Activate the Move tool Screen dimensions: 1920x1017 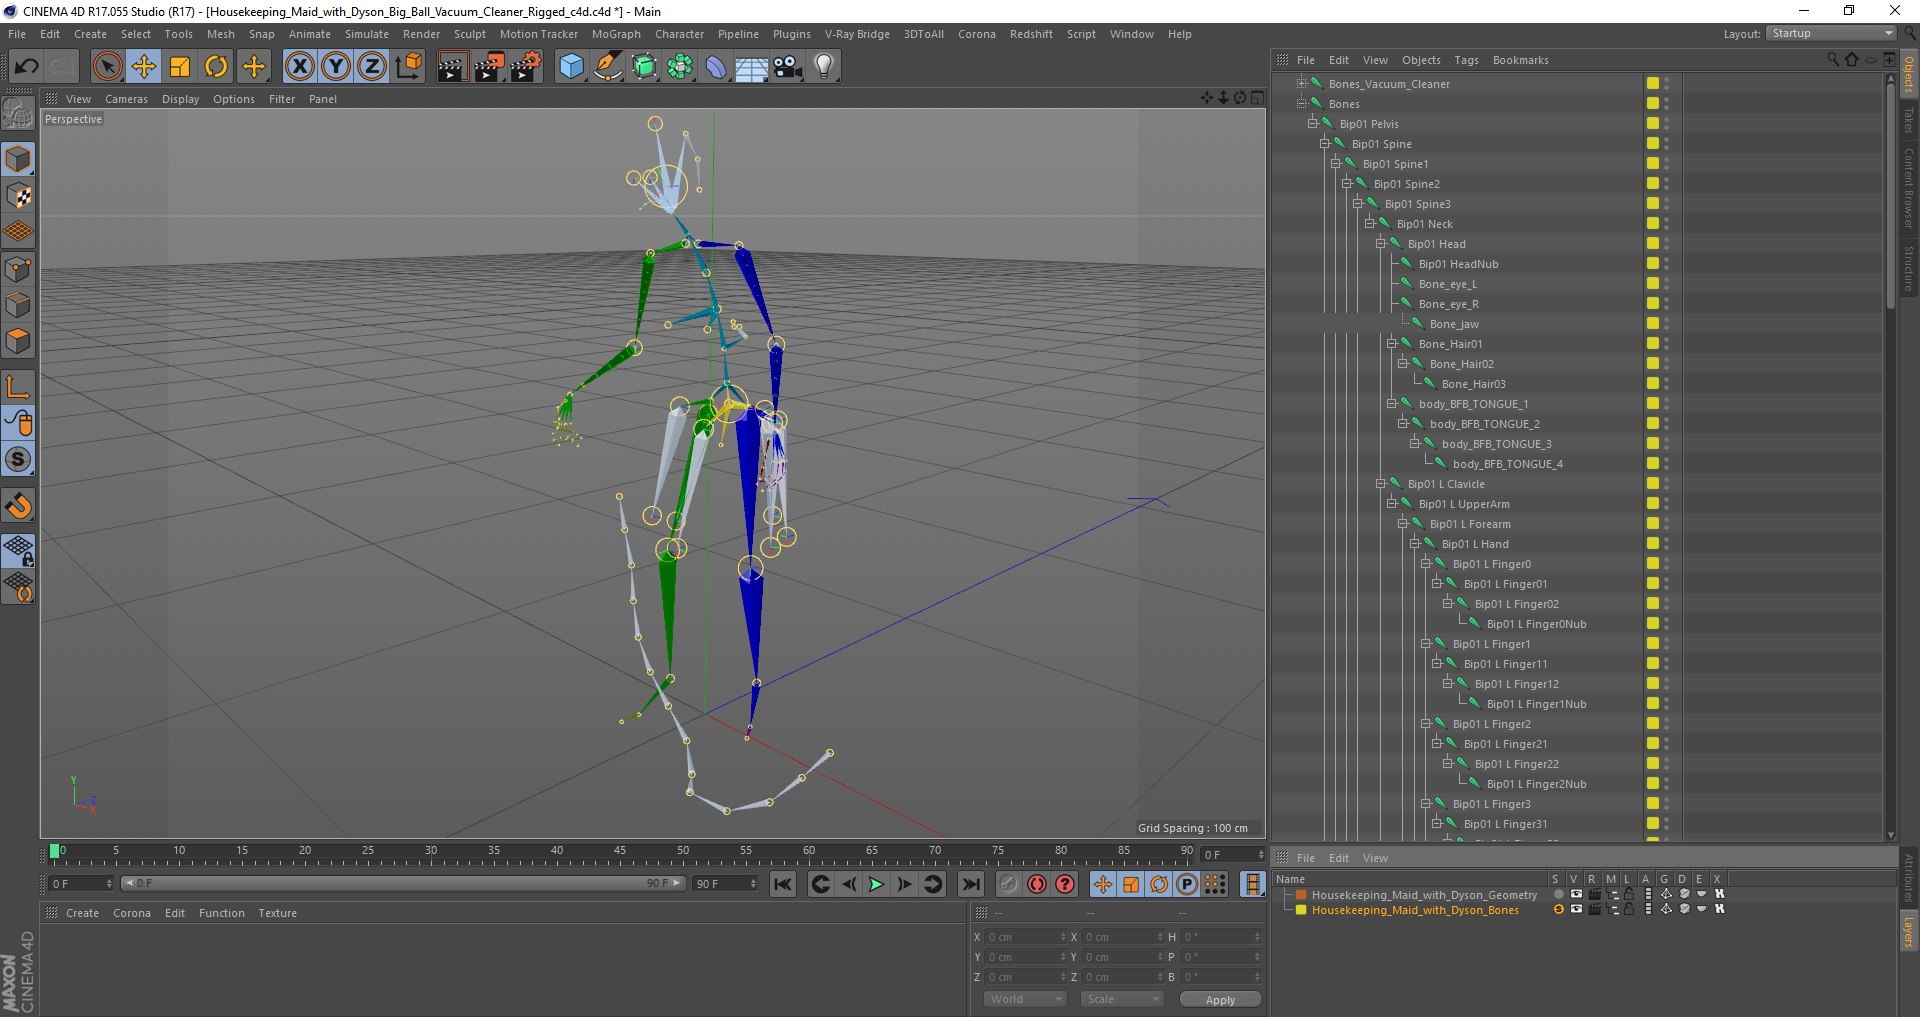144,67
